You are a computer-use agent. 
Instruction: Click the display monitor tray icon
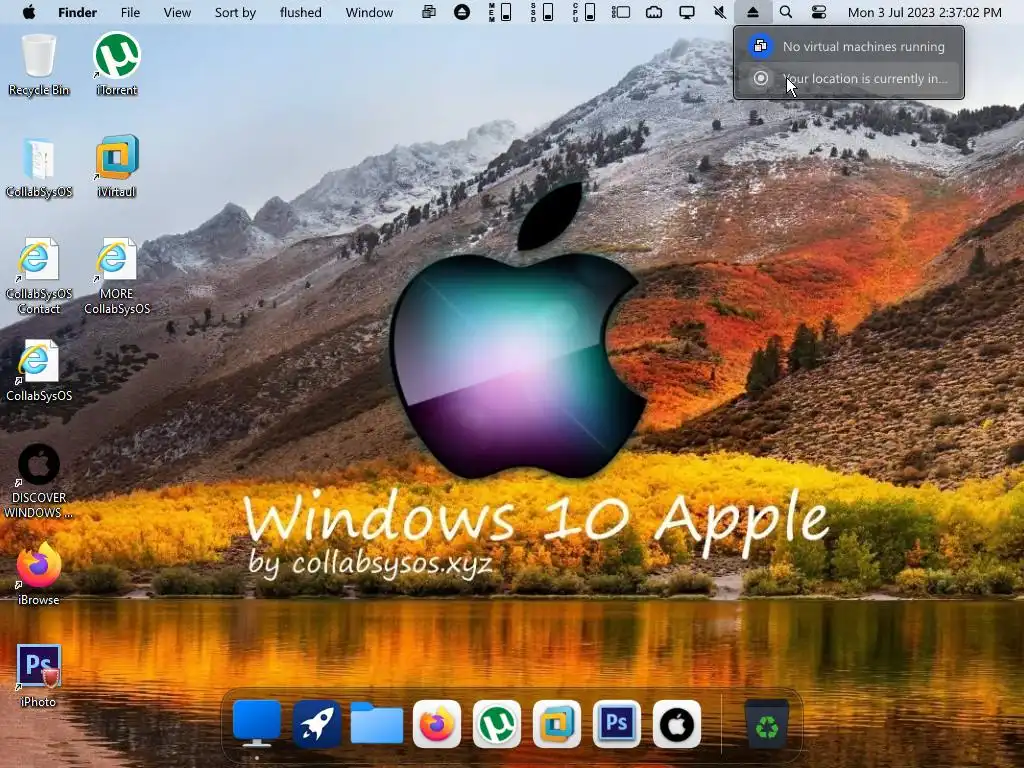[x=686, y=12]
